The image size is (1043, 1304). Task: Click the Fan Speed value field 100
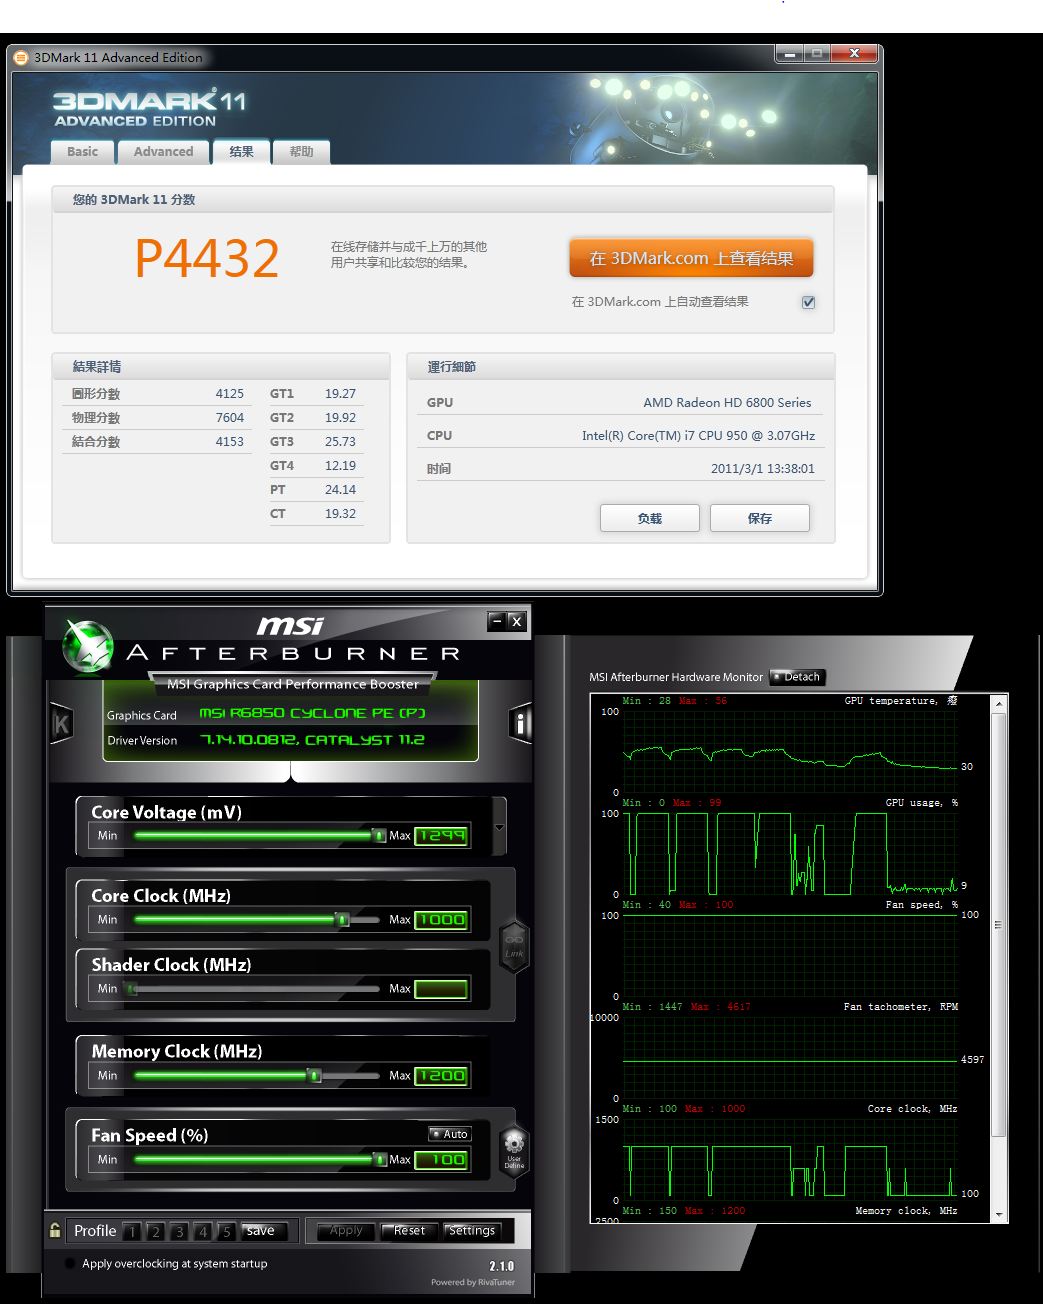(x=441, y=1159)
